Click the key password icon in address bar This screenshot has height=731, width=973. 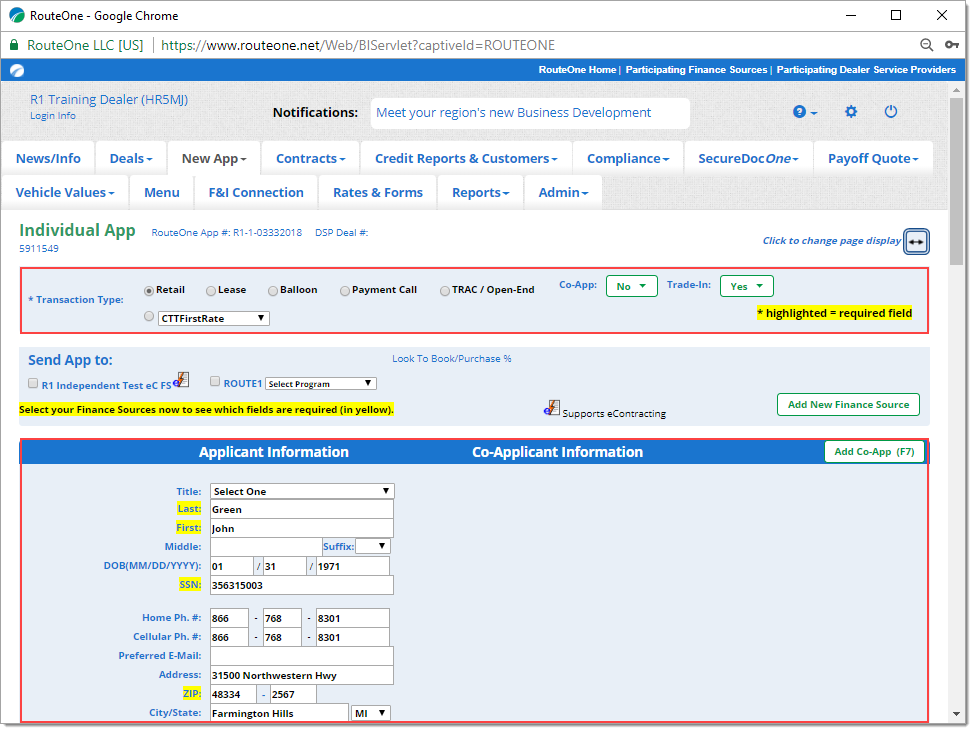coord(952,45)
